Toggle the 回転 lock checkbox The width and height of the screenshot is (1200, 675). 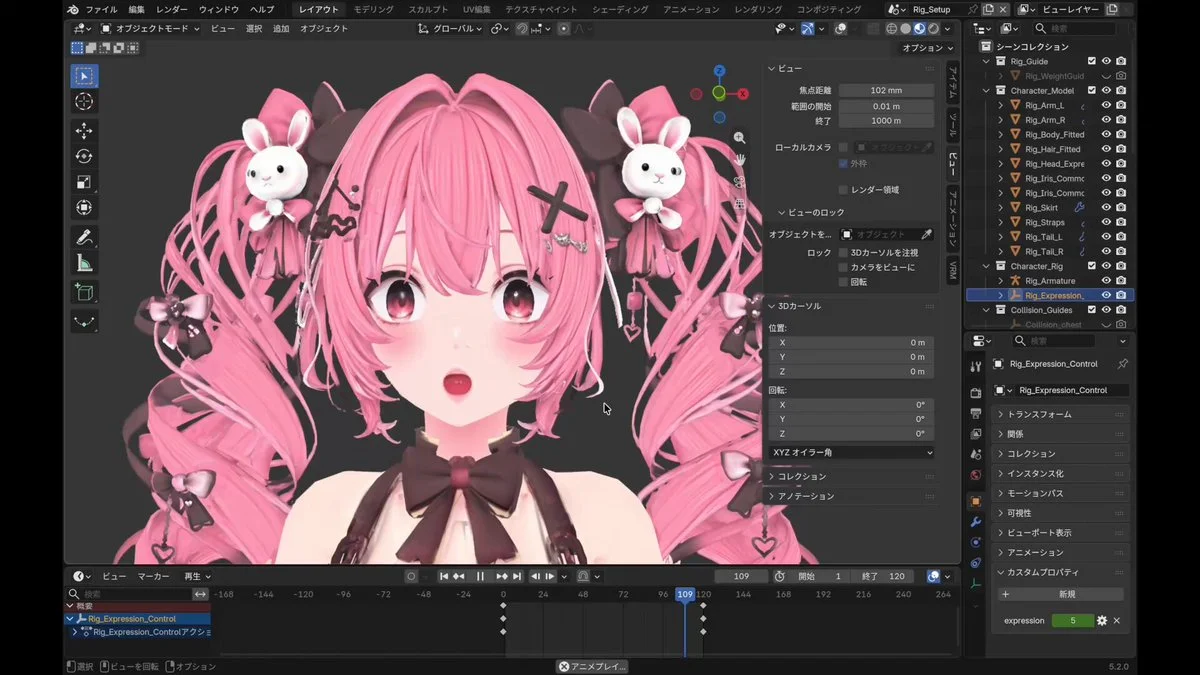click(x=843, y=282)
